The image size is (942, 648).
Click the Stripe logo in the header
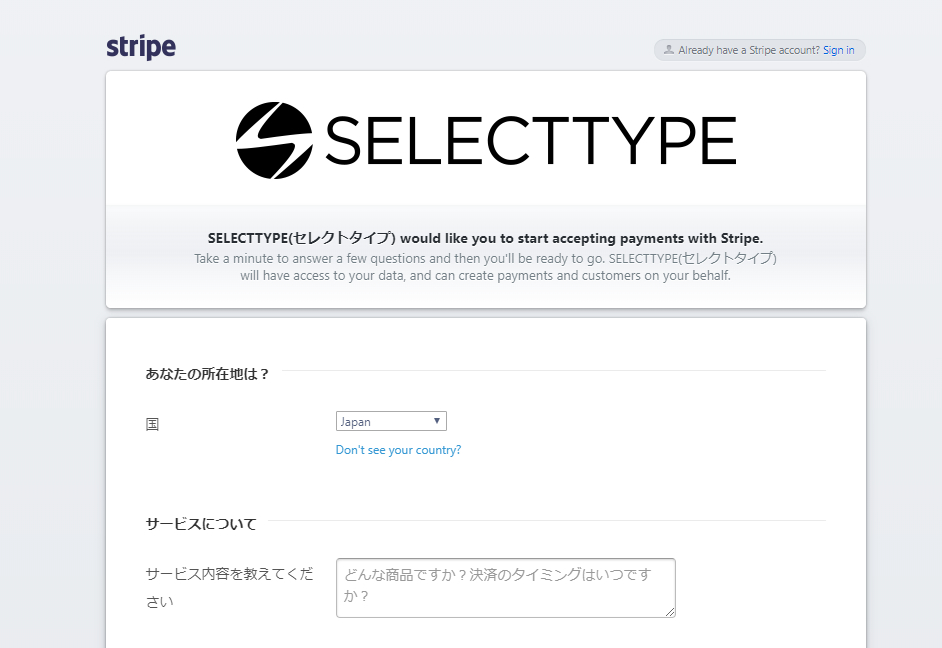tap(141, 47)
